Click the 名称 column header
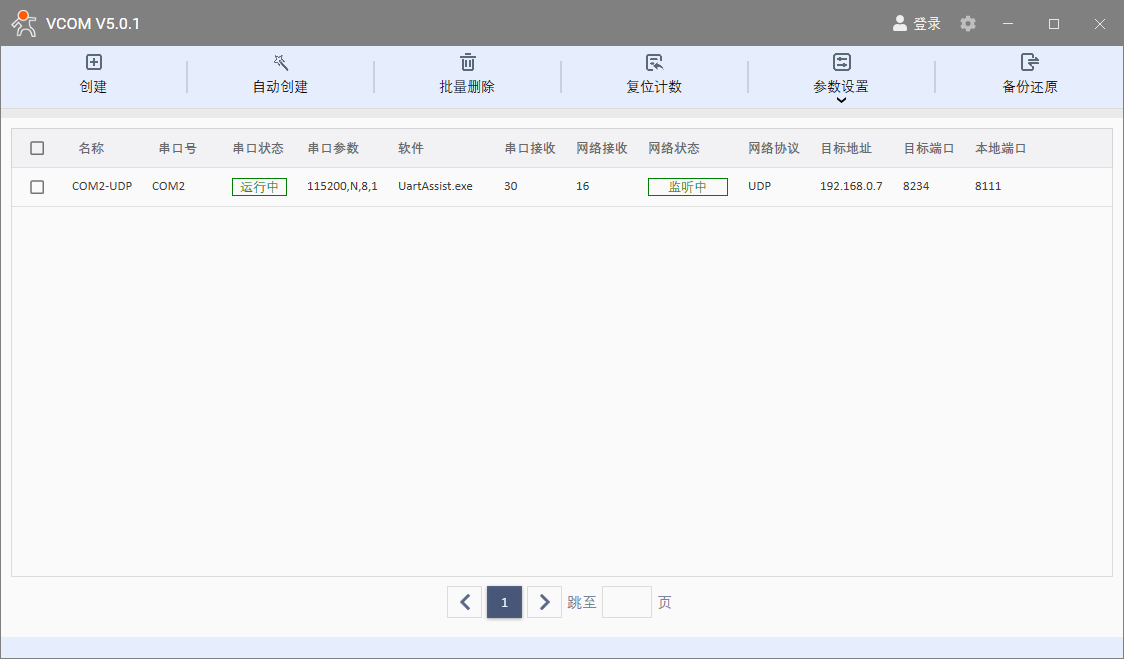1124x659 pixels. pyautogui.click(x=91, y=148)
